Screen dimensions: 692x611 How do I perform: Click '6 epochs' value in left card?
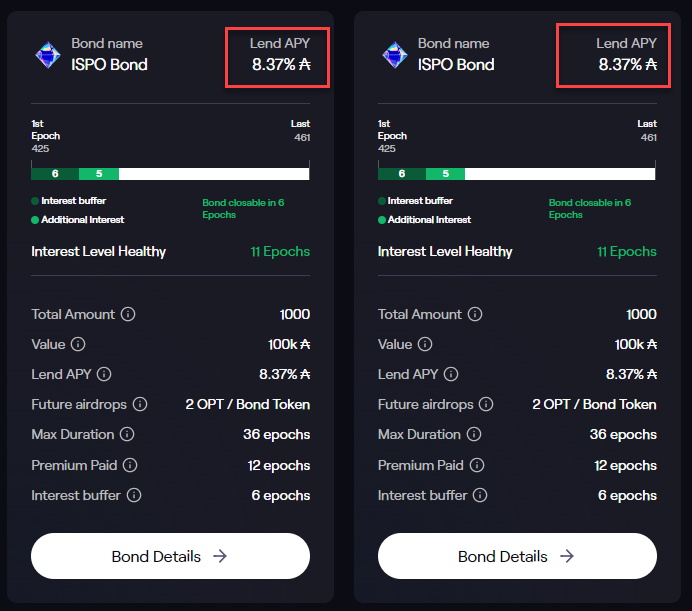point(281,495)
